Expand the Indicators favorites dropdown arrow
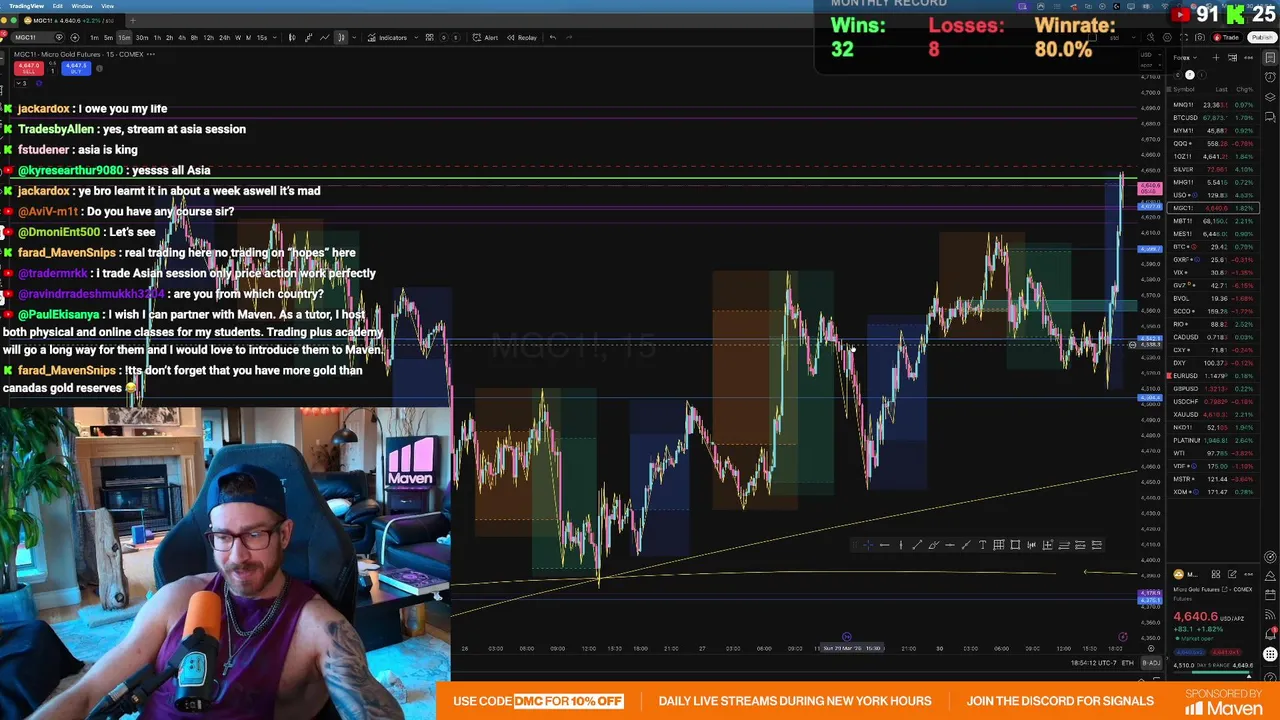 pos(416,37)
